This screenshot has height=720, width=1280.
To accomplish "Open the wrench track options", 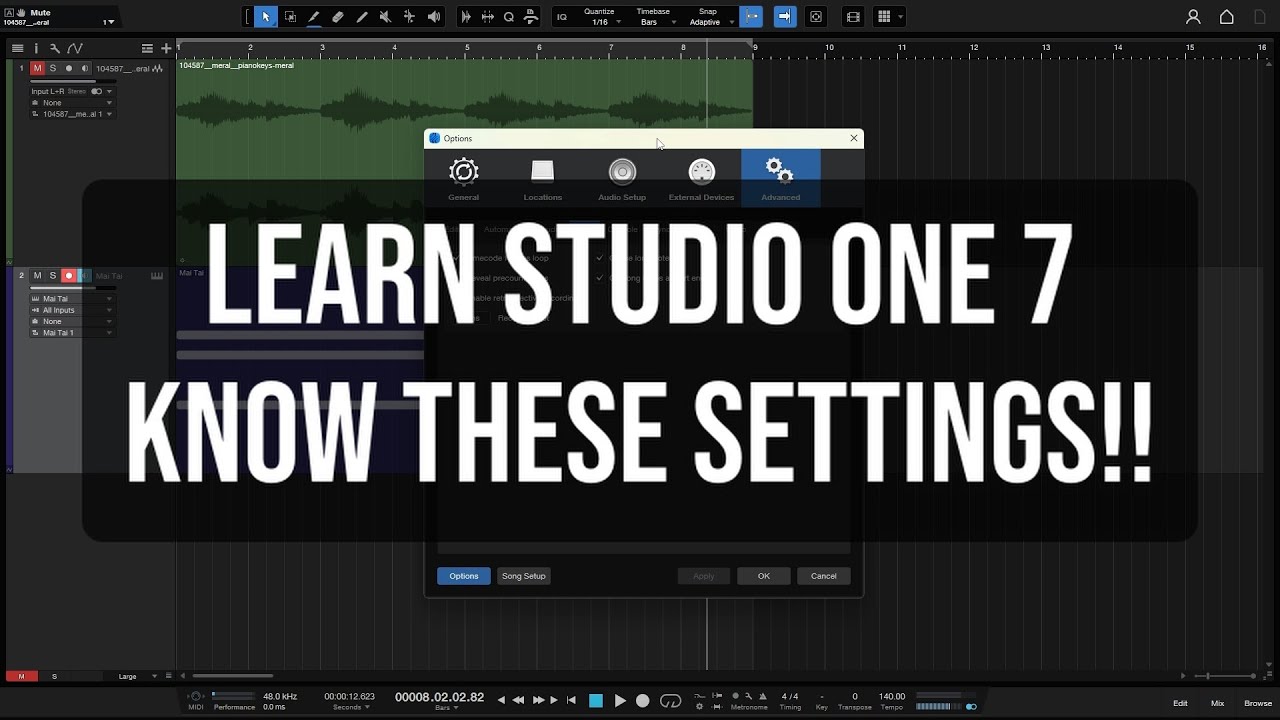I will tap(54, 48).
